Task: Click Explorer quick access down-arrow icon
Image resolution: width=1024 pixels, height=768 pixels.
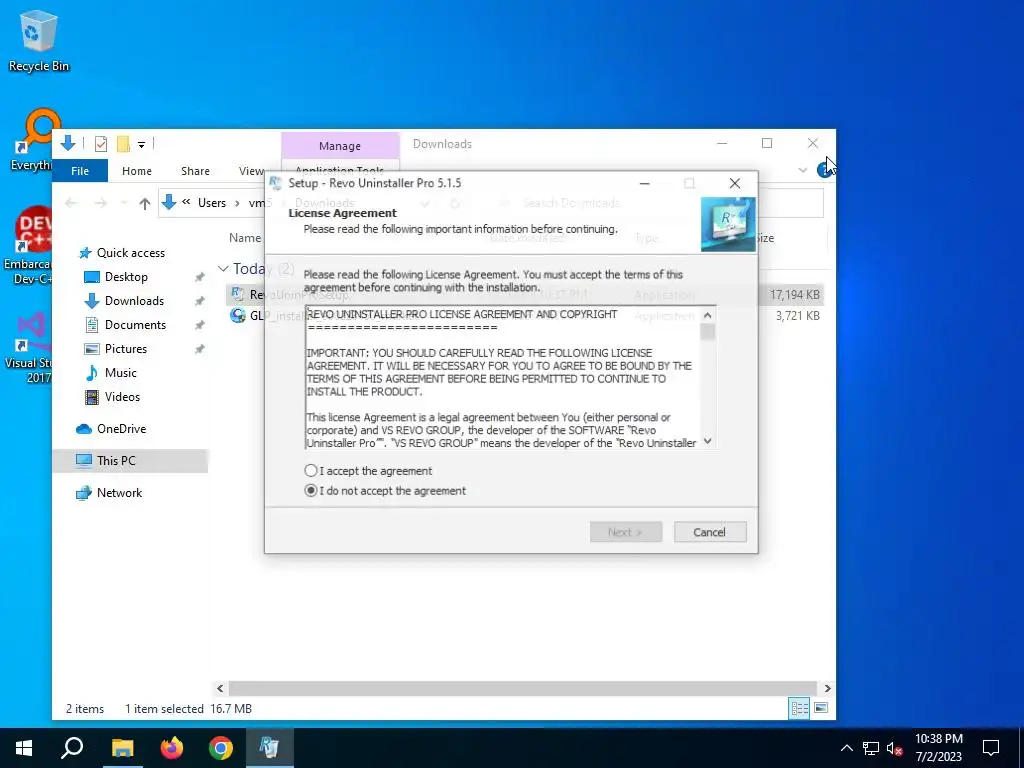Action: pos(68,143)
